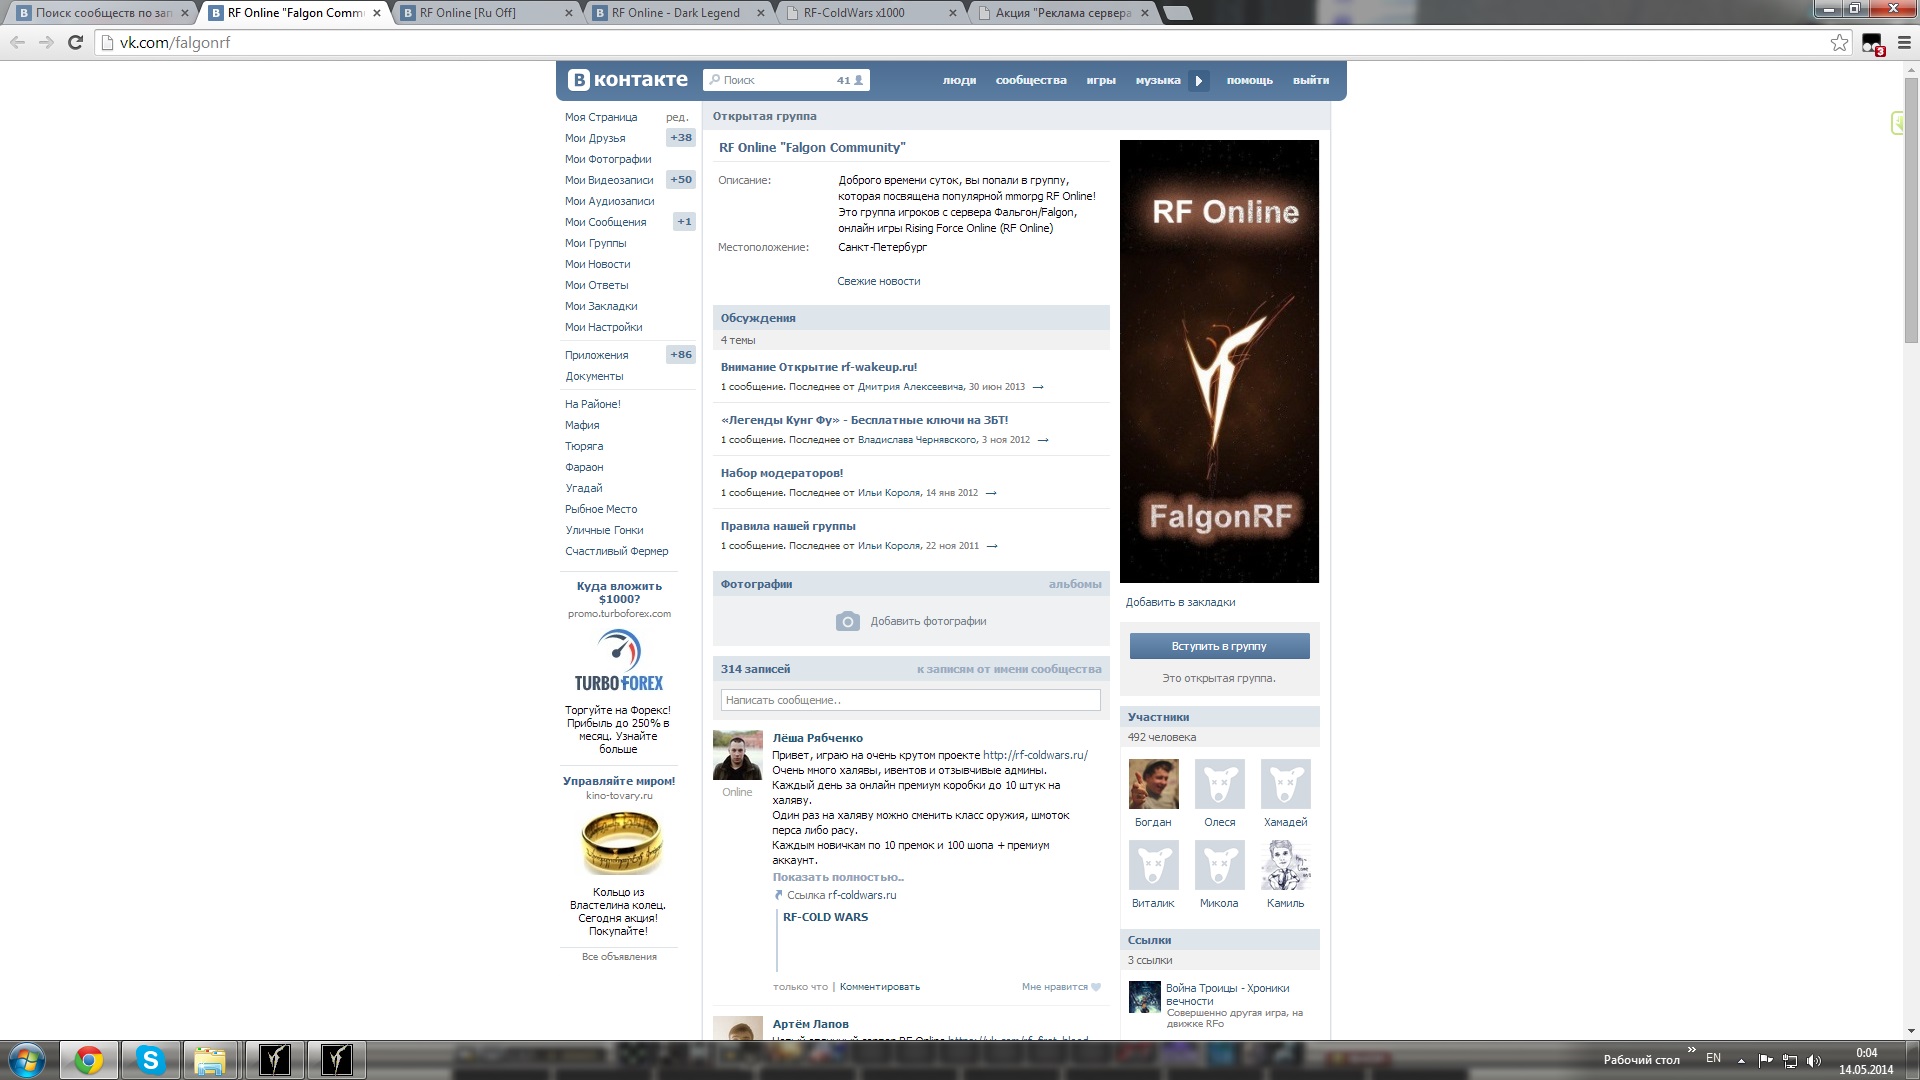1920x1080 pixels.
Task: Click the RF Online FalgonRF group banner
Action: 1219,361
